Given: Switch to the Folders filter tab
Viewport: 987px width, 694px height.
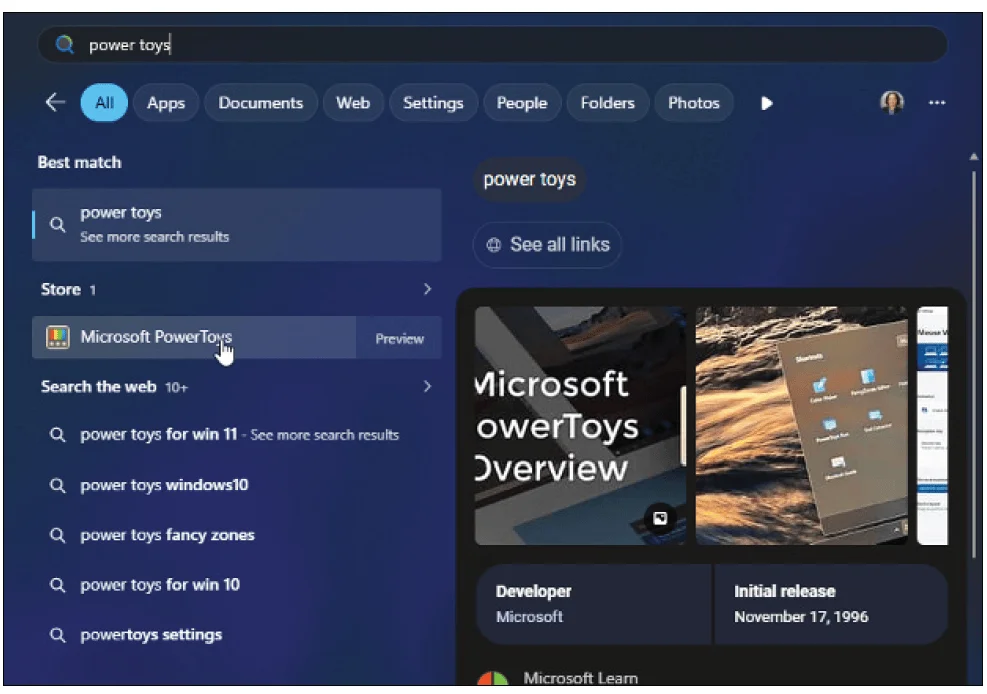Looking at the screenshot, I should [607, 103].
